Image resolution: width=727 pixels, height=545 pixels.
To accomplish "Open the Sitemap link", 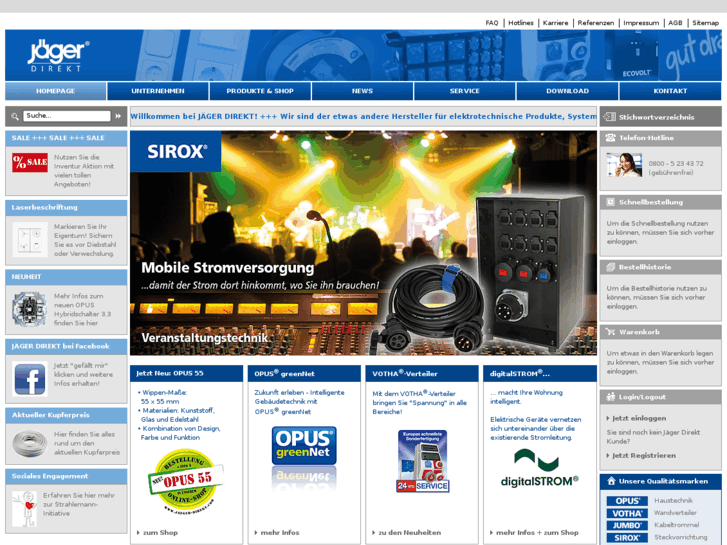I will 705,23.
